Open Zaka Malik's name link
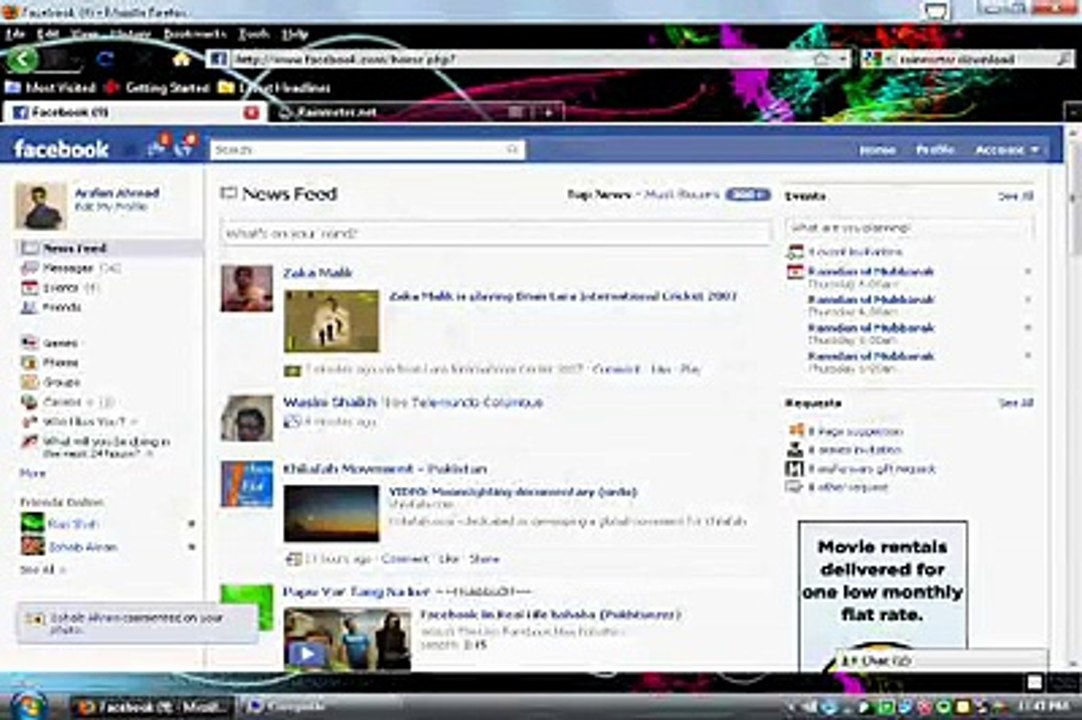The image size is (1082, 720). [317, 273]
